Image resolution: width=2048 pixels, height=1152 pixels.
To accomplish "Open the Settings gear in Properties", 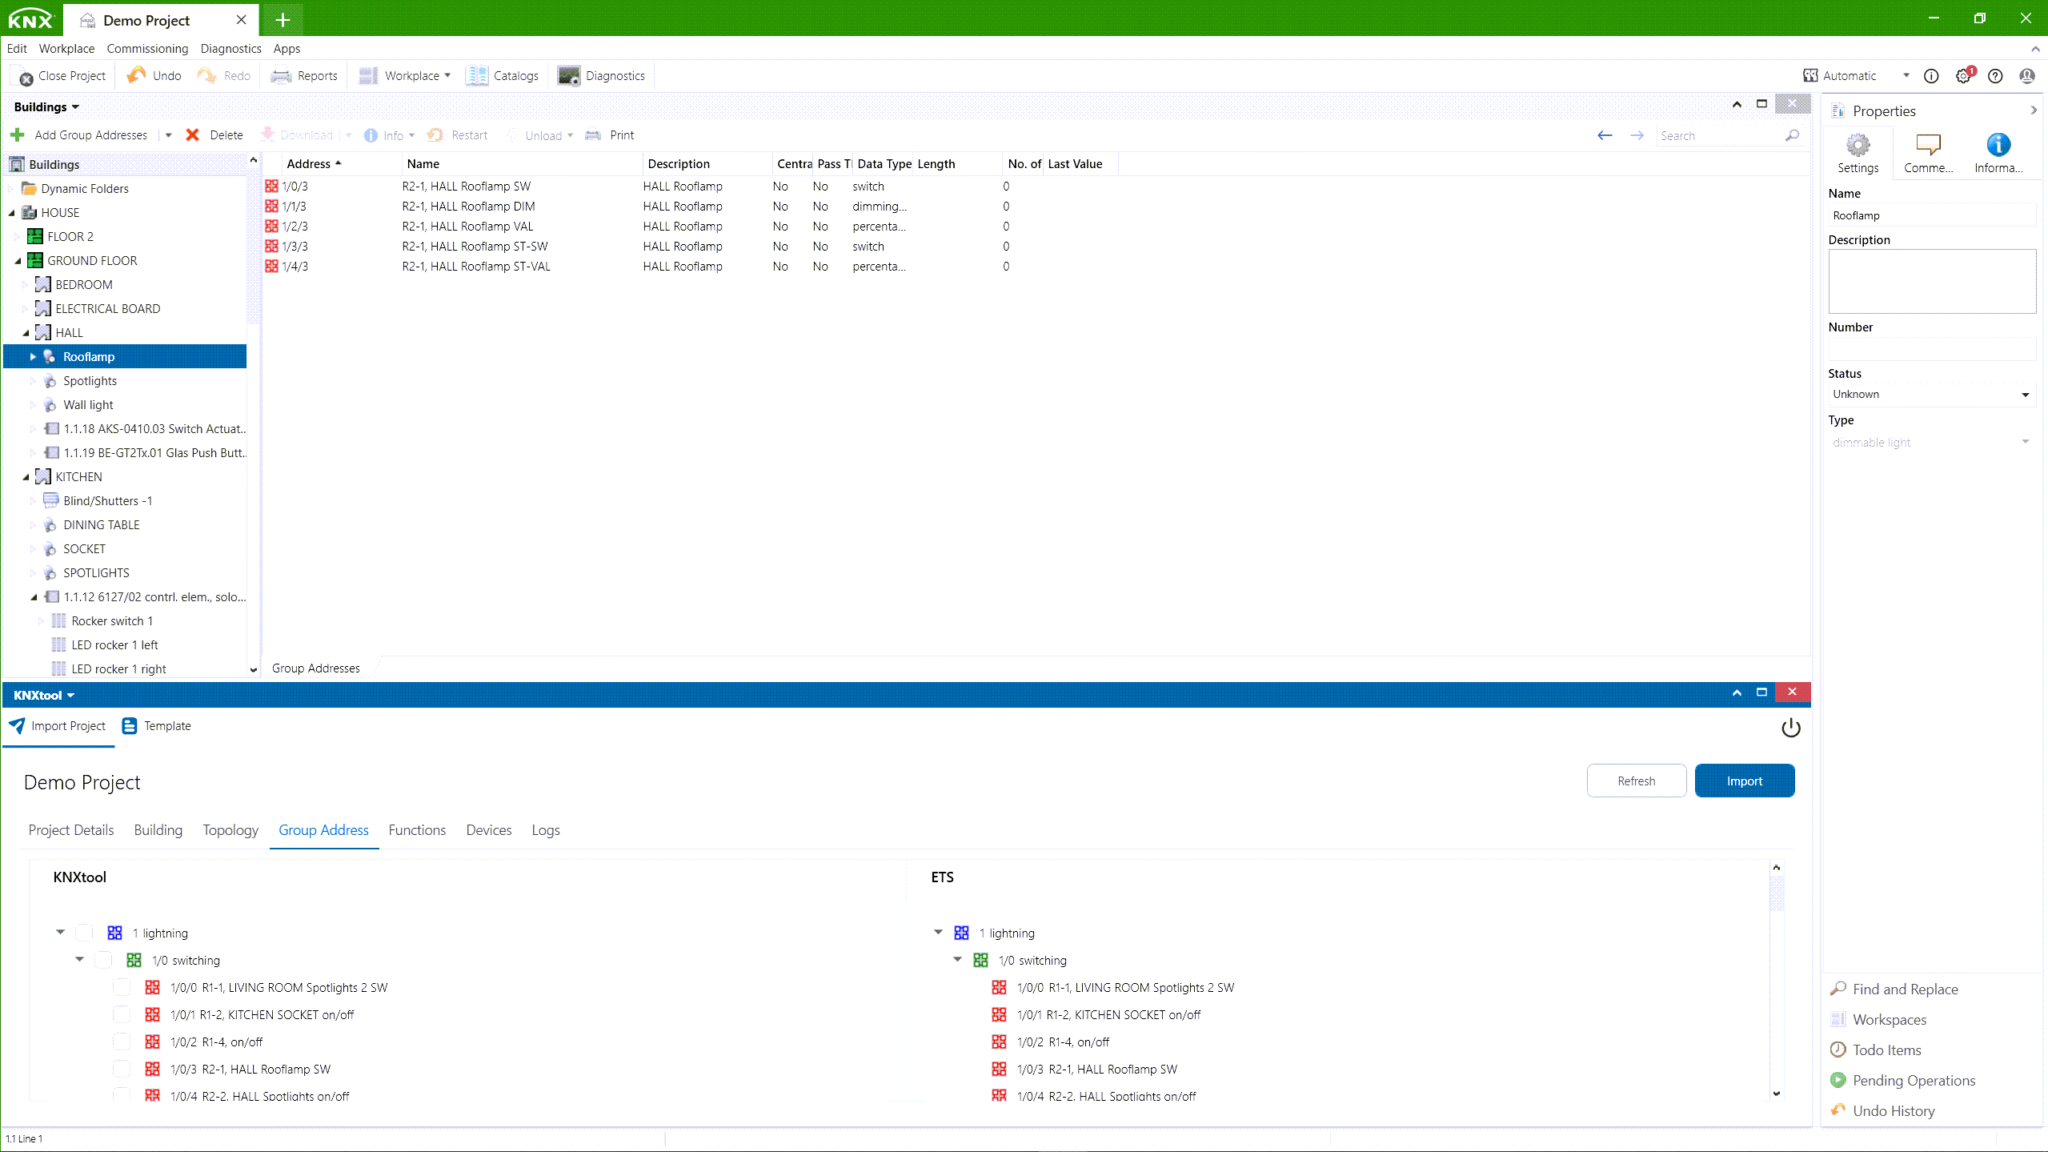I will 1857,146.
